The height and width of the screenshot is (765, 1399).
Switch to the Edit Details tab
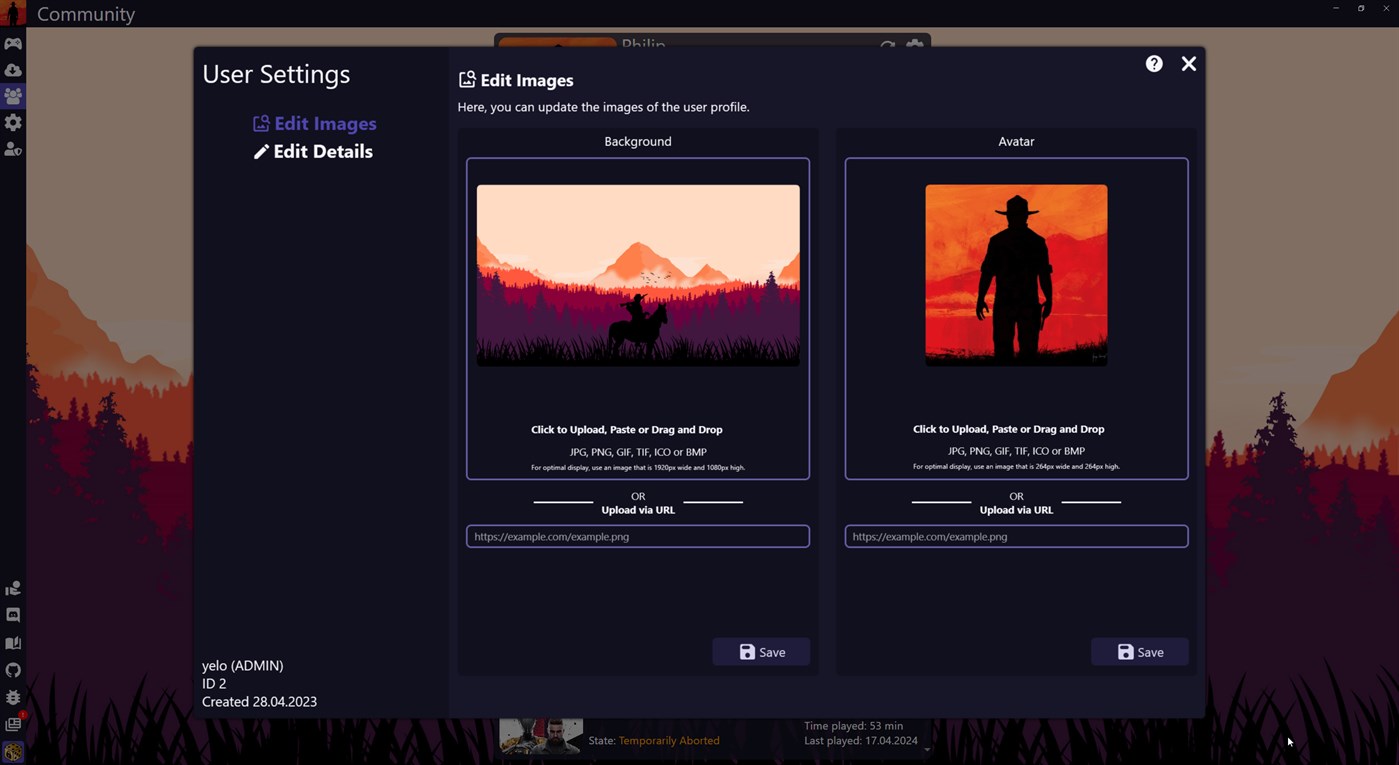(x=313, y=152)
